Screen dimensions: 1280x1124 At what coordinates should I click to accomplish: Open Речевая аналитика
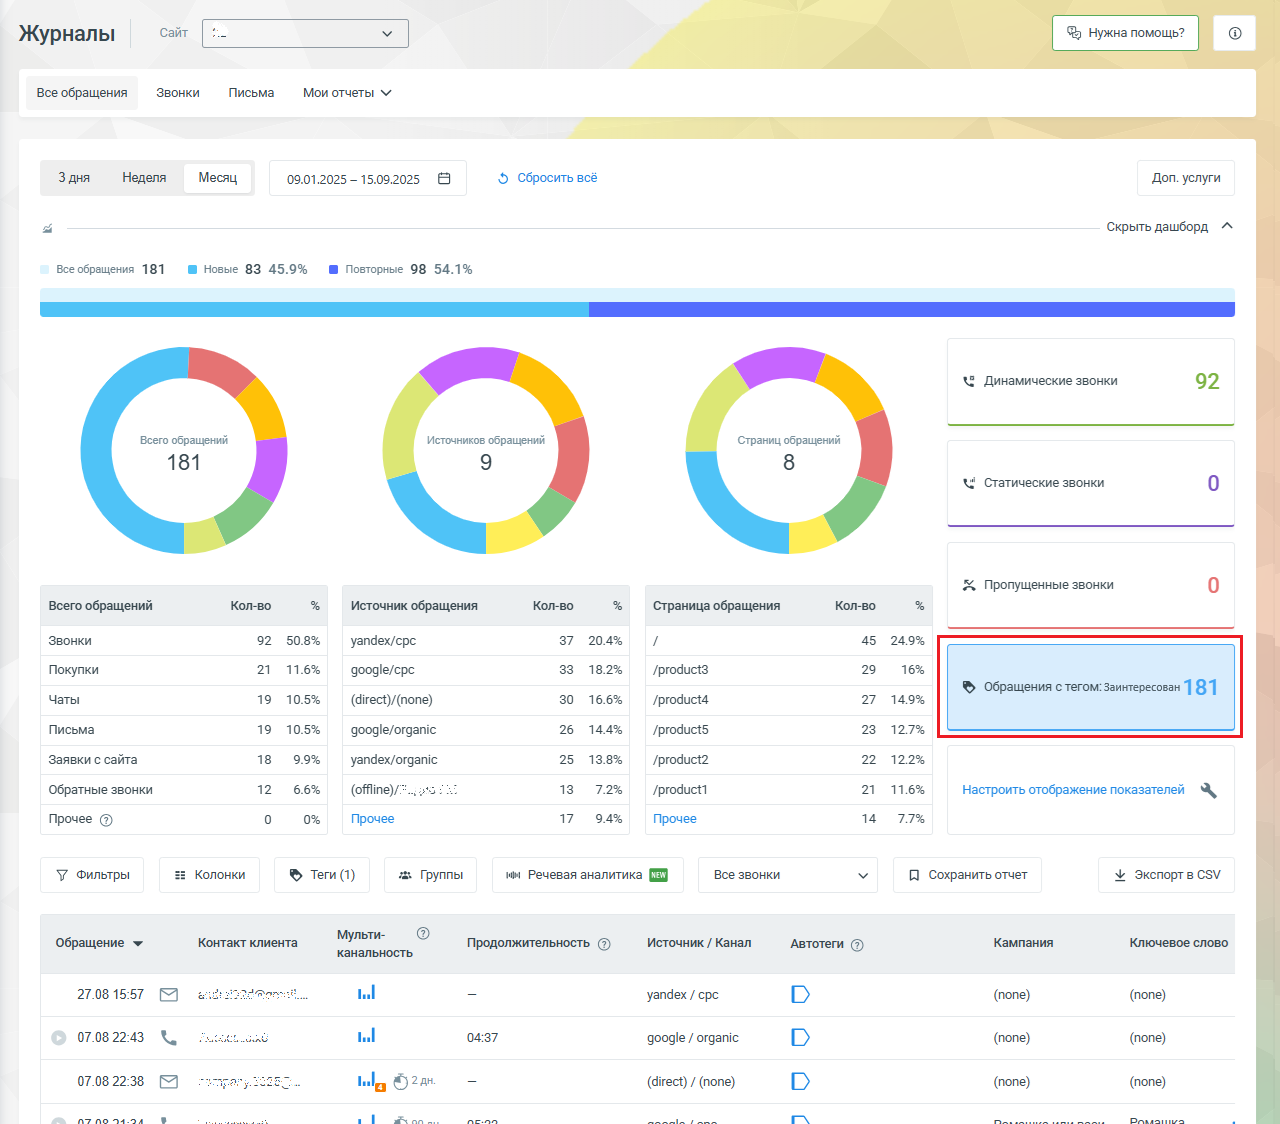coord(588,875)
